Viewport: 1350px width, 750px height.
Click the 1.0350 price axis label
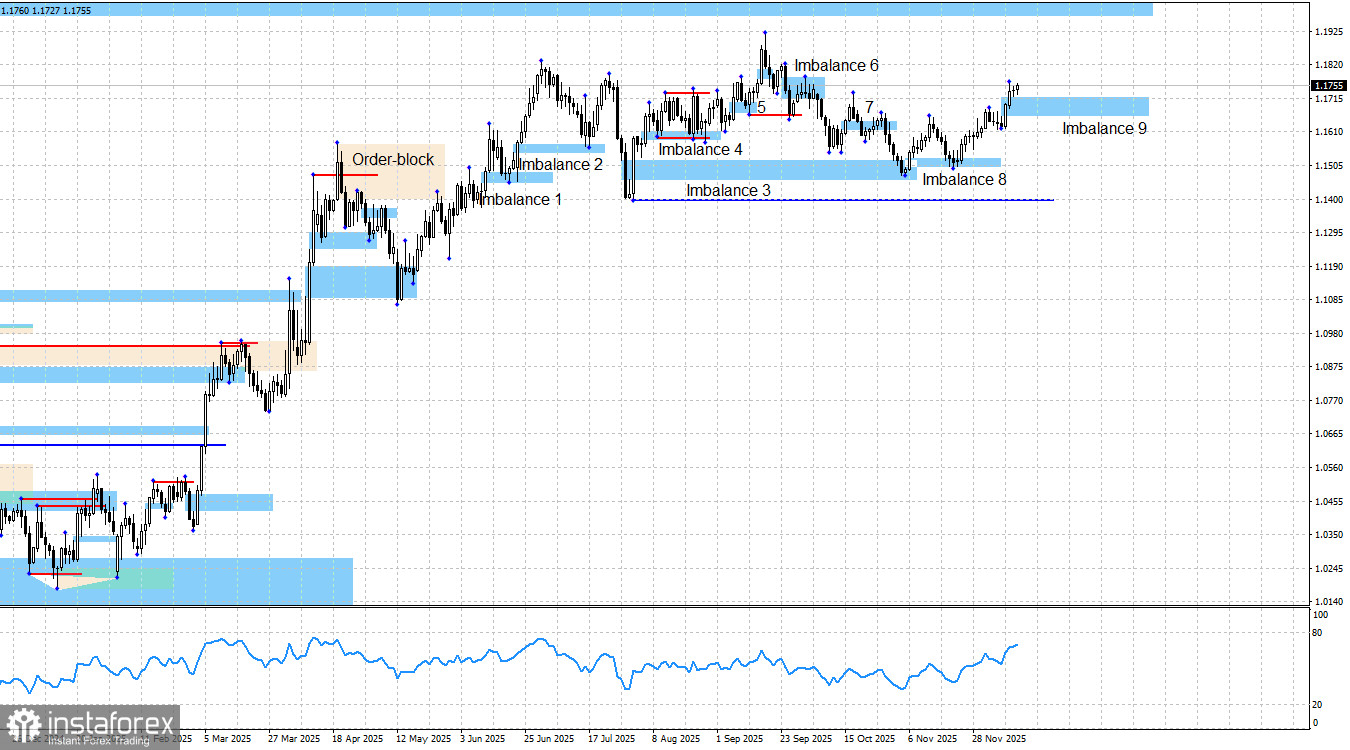tap(1329, 535)
